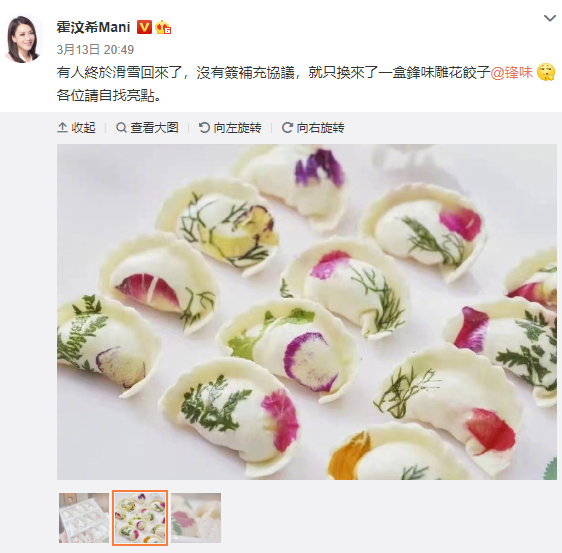Click the counterclockwise rotate arrow icon
Image resolution: width=562 pixels, height=553 pixels.
(x=204, y=128)
